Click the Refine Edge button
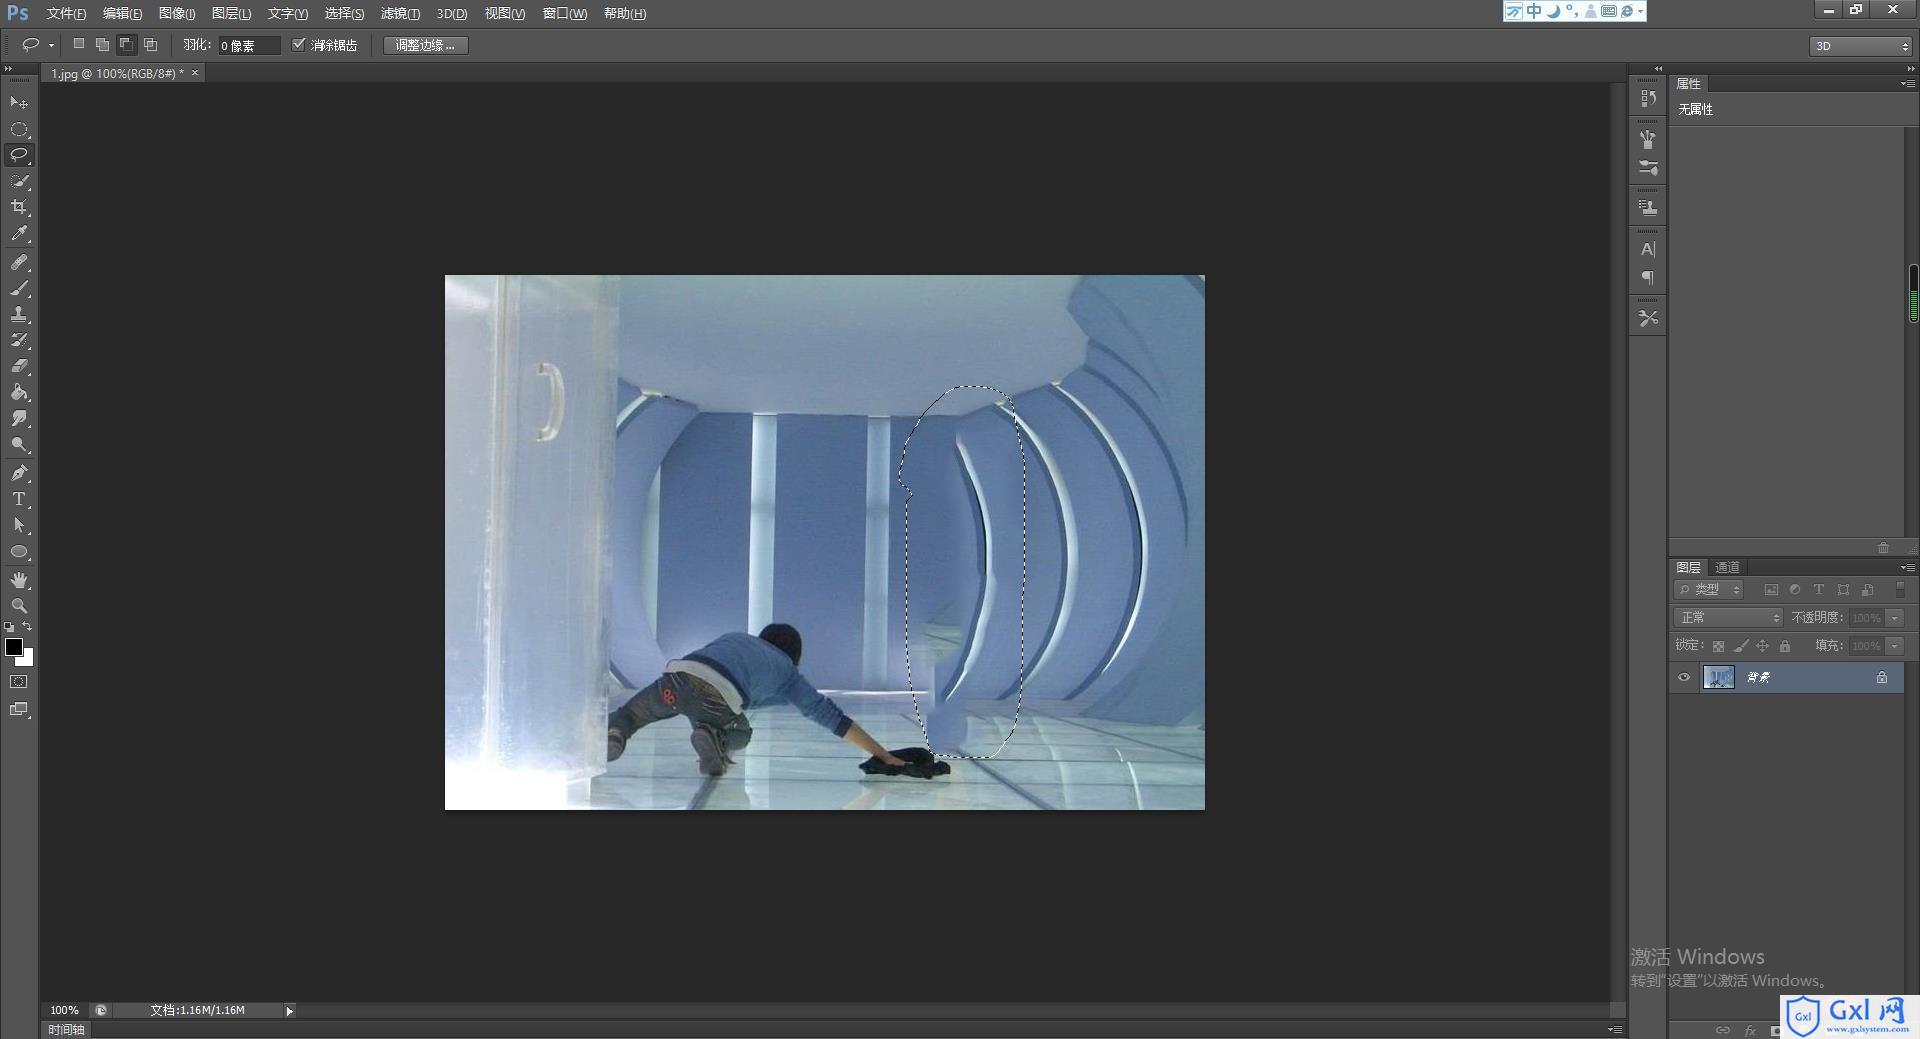Viewport: 1920px width, 1039px height. tap(425, 45)
